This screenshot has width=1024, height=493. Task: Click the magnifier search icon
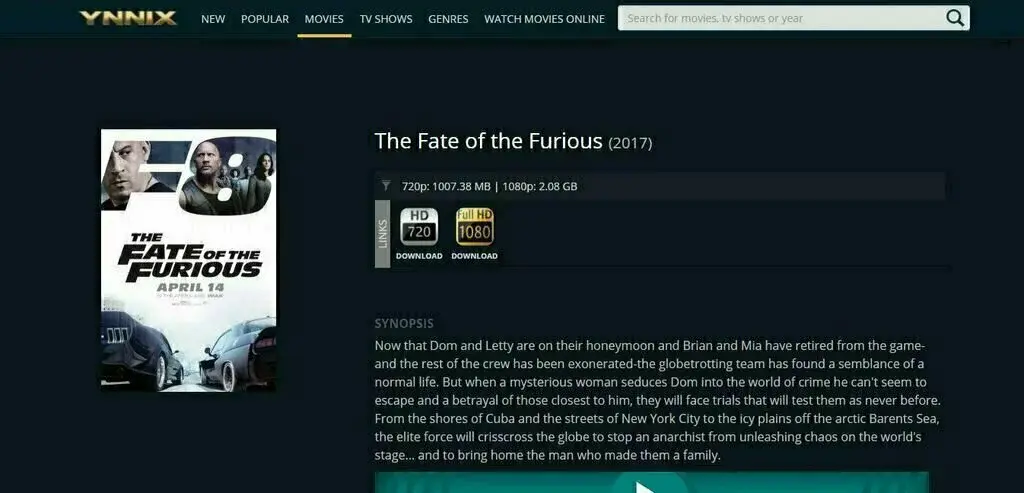pos(954,18)
